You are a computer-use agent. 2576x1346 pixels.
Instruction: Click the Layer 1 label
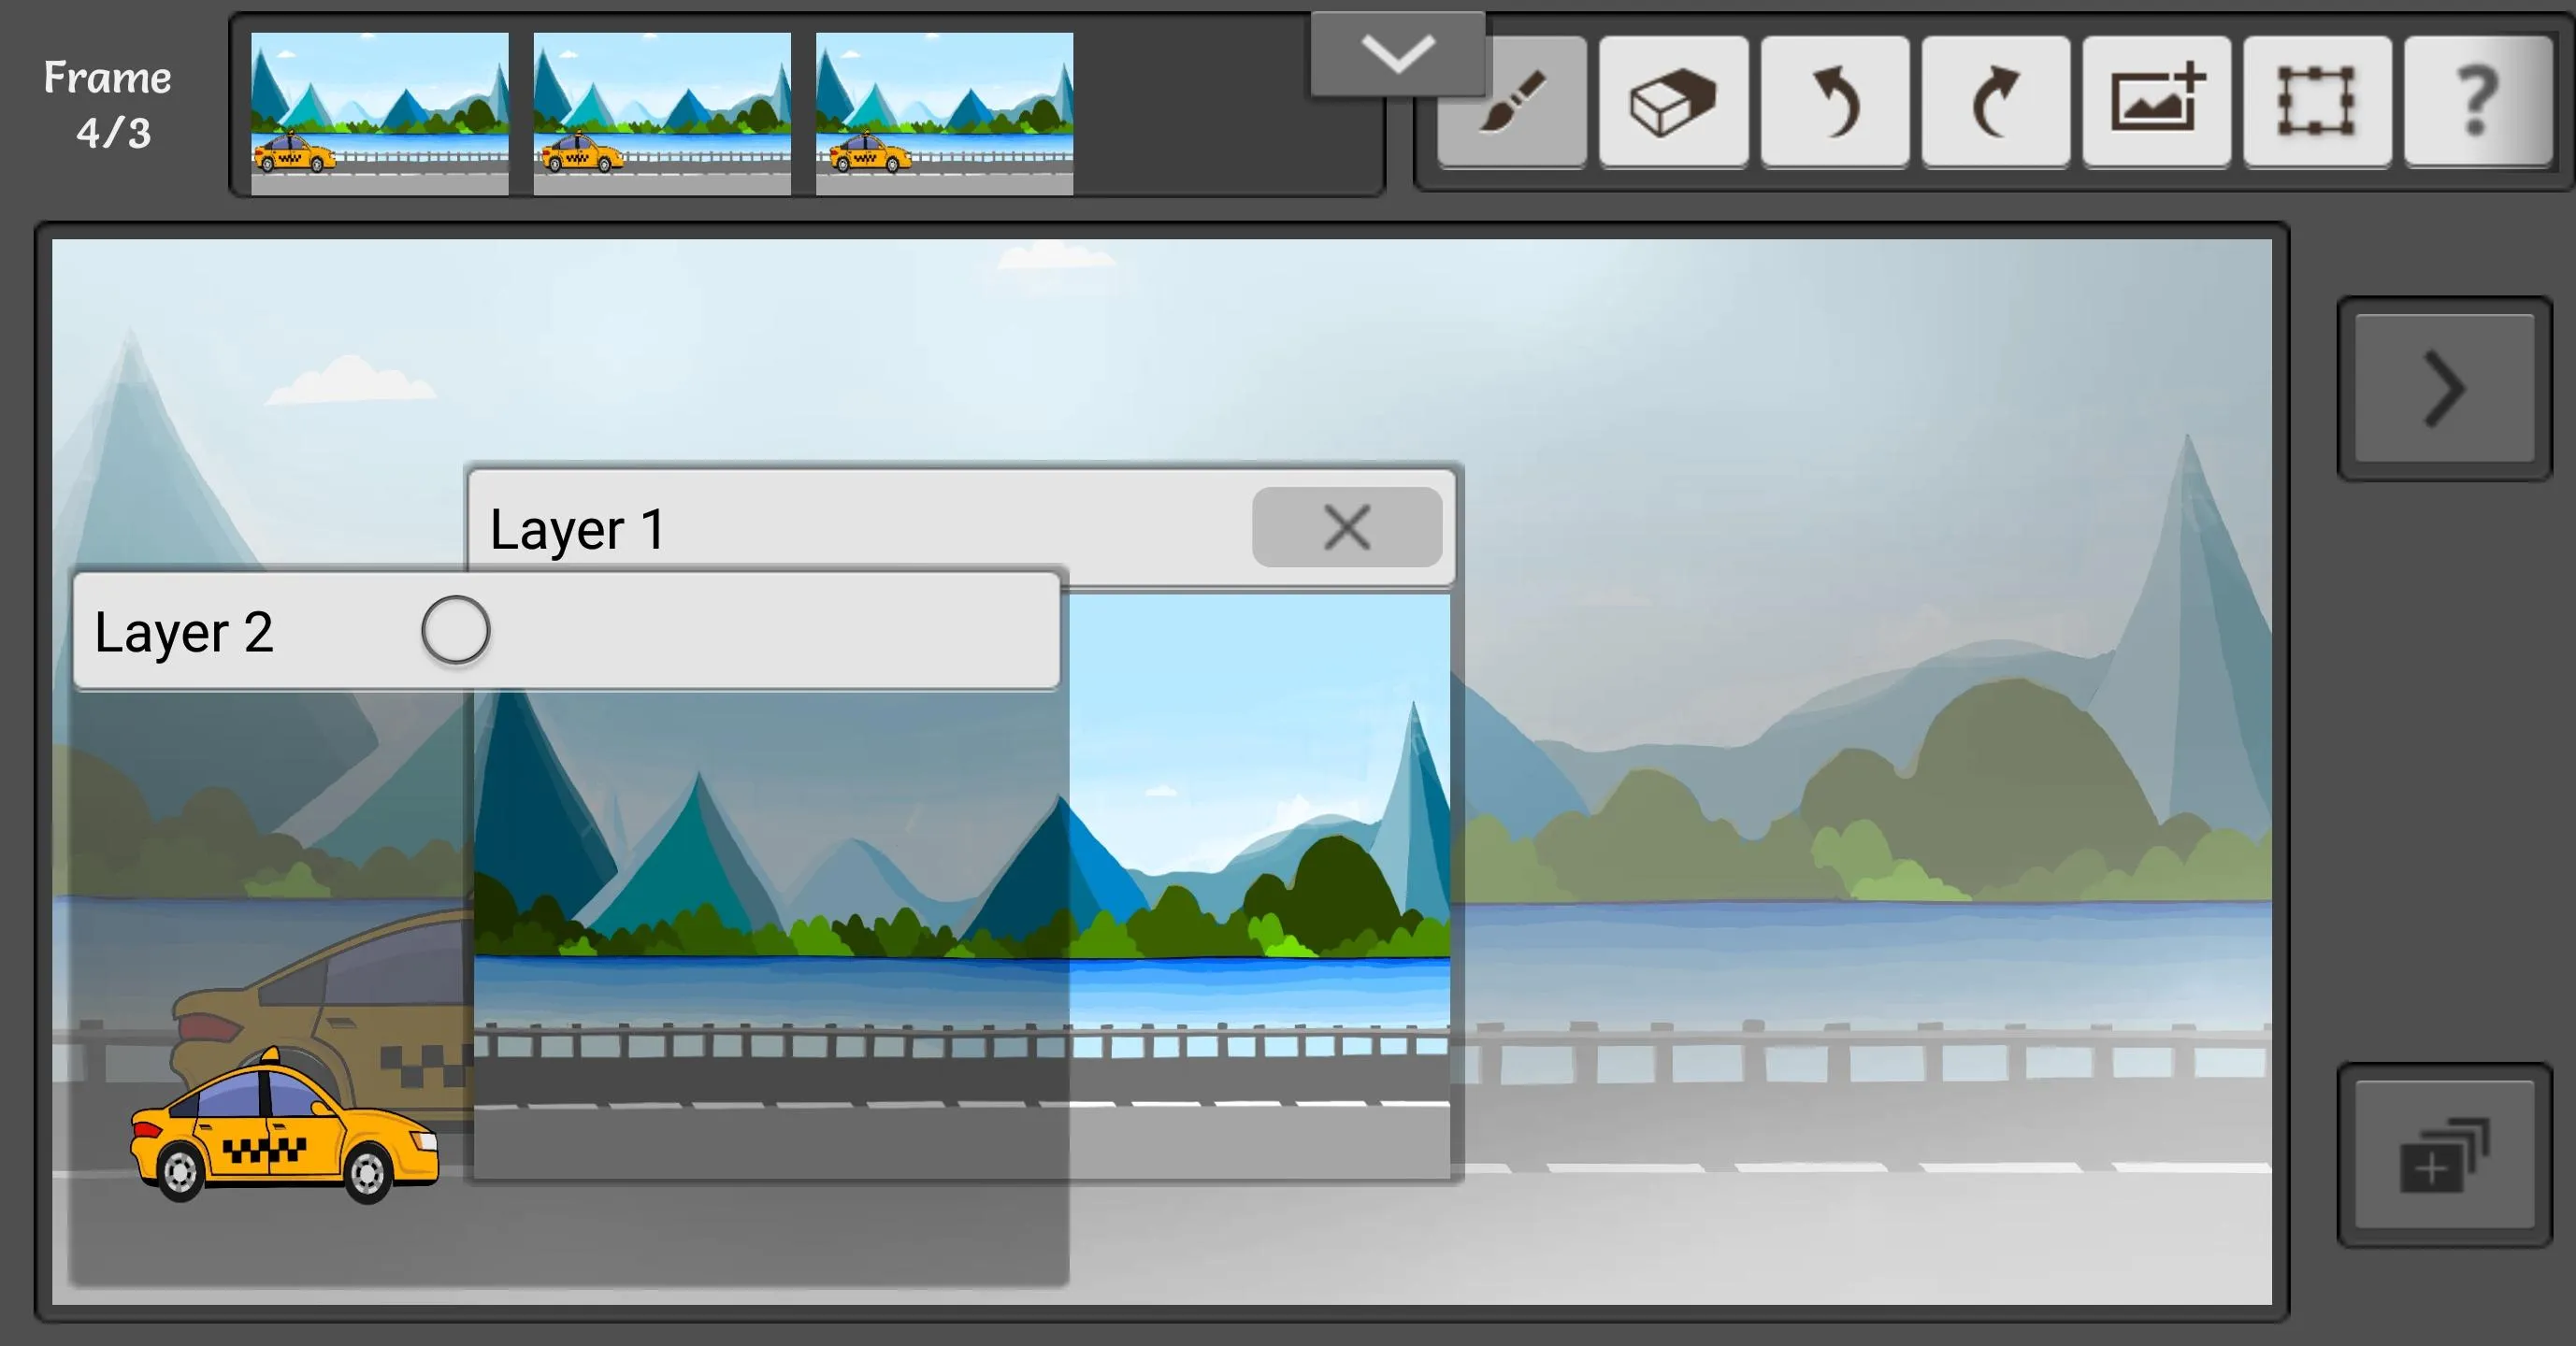[578, 526]
